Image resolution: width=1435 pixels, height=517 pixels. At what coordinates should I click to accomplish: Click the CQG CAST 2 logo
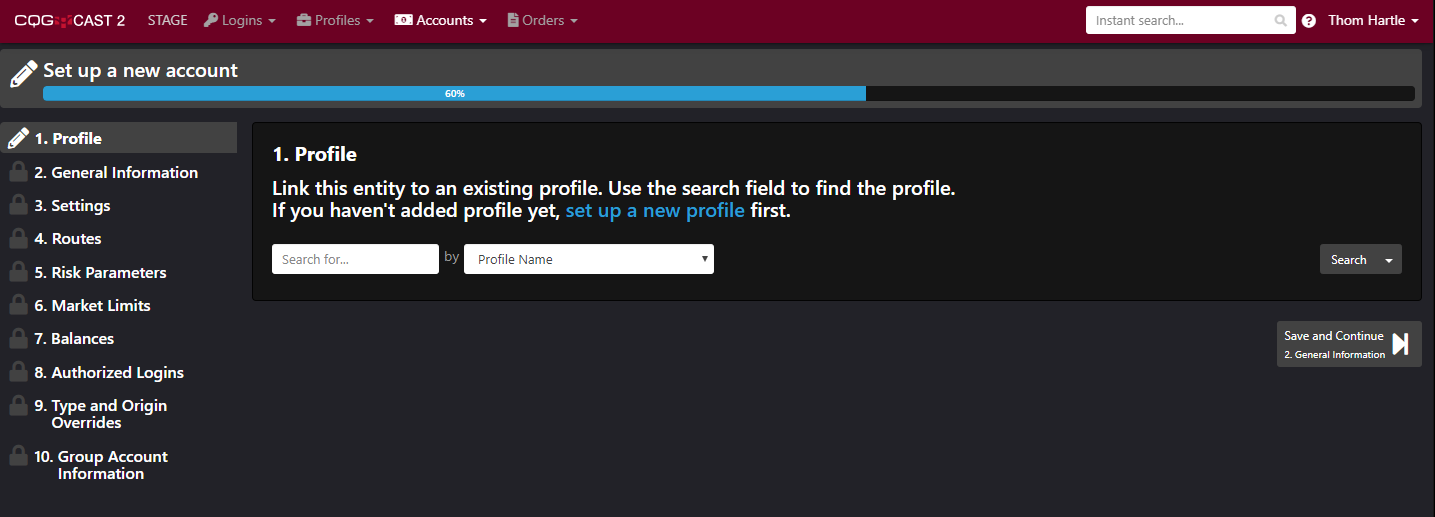point(70,20)
